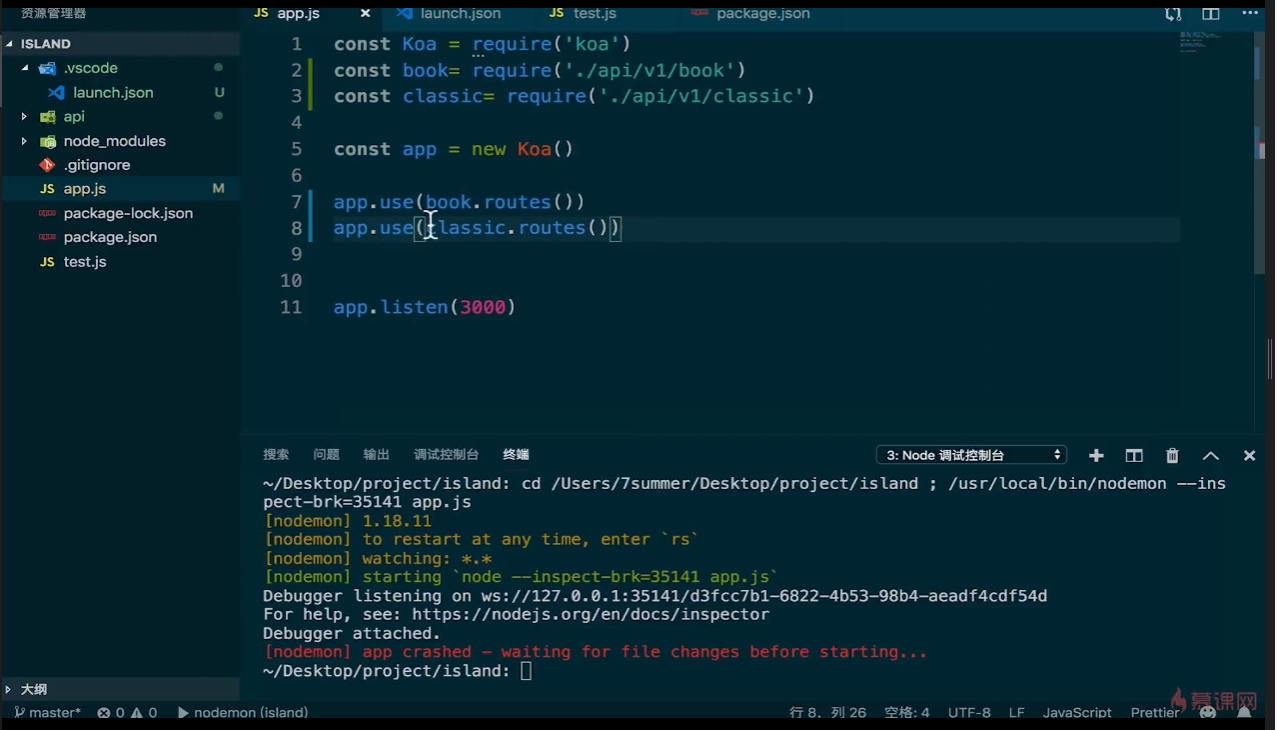
Task: Split the terminal pane
Action: 1134,456
